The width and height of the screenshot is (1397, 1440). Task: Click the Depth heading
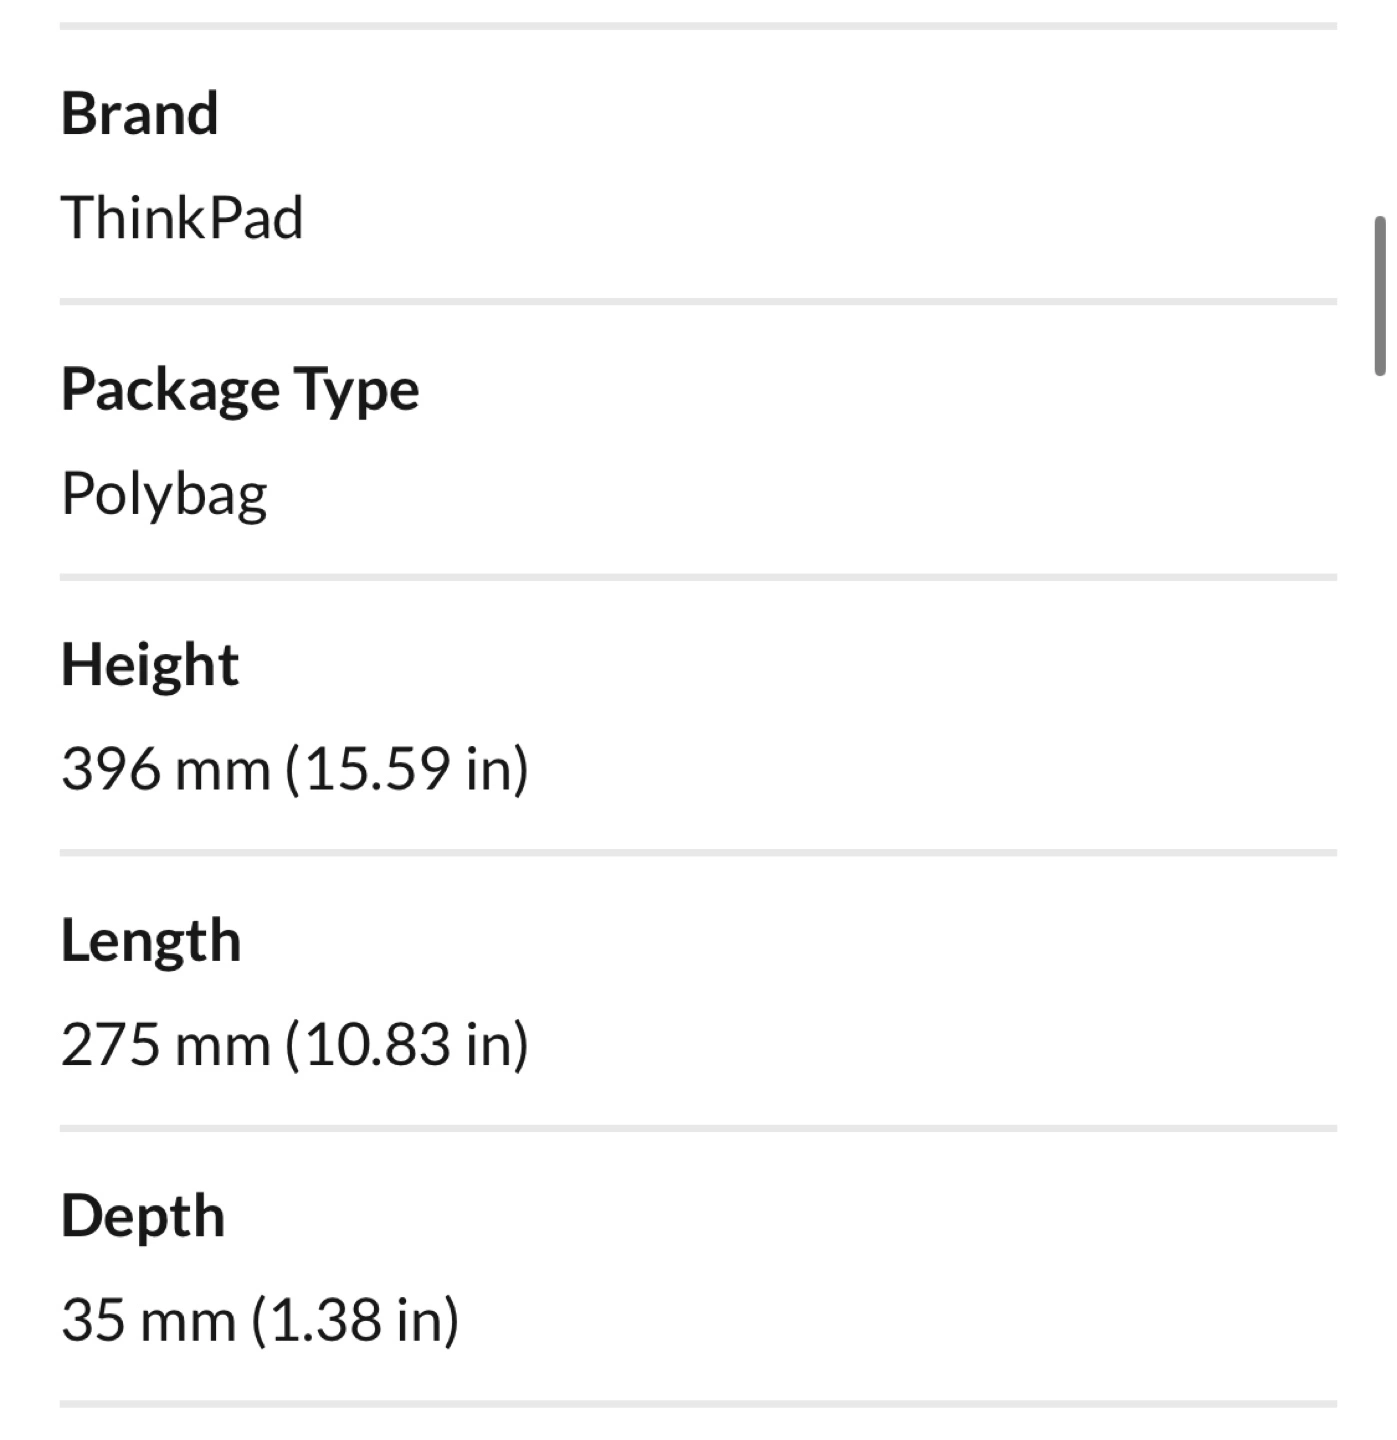(143, 1217)
